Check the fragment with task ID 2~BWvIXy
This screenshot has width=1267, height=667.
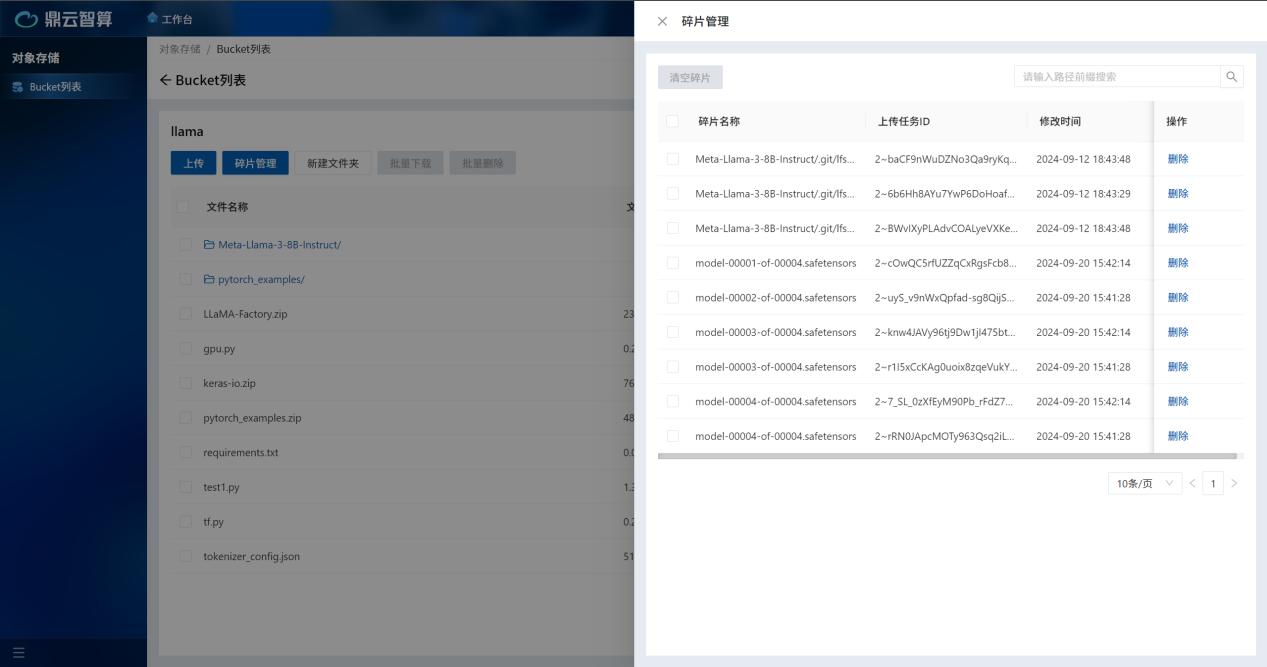pos(672,228)
